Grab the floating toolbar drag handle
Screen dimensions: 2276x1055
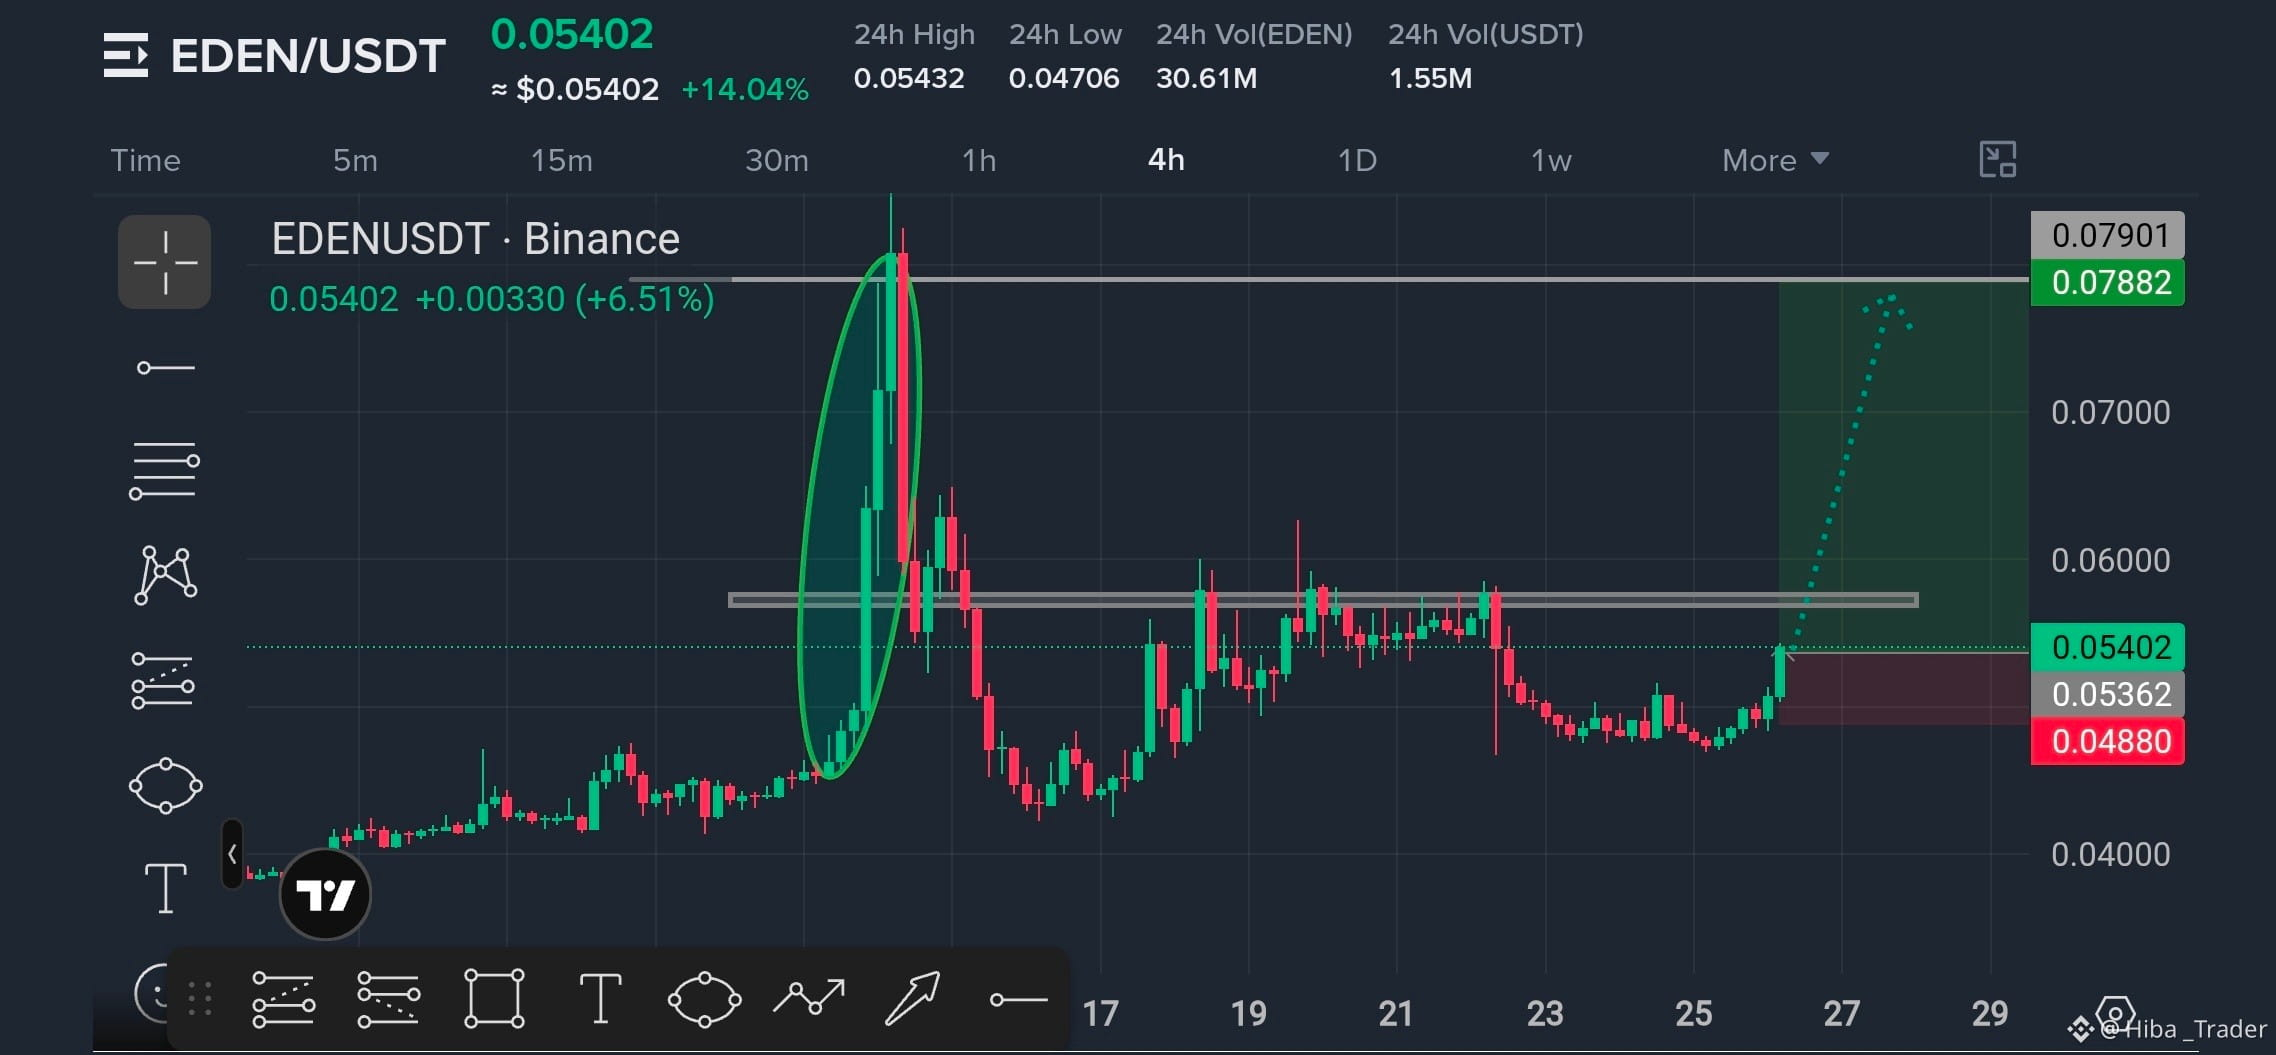tap(200, 998)
